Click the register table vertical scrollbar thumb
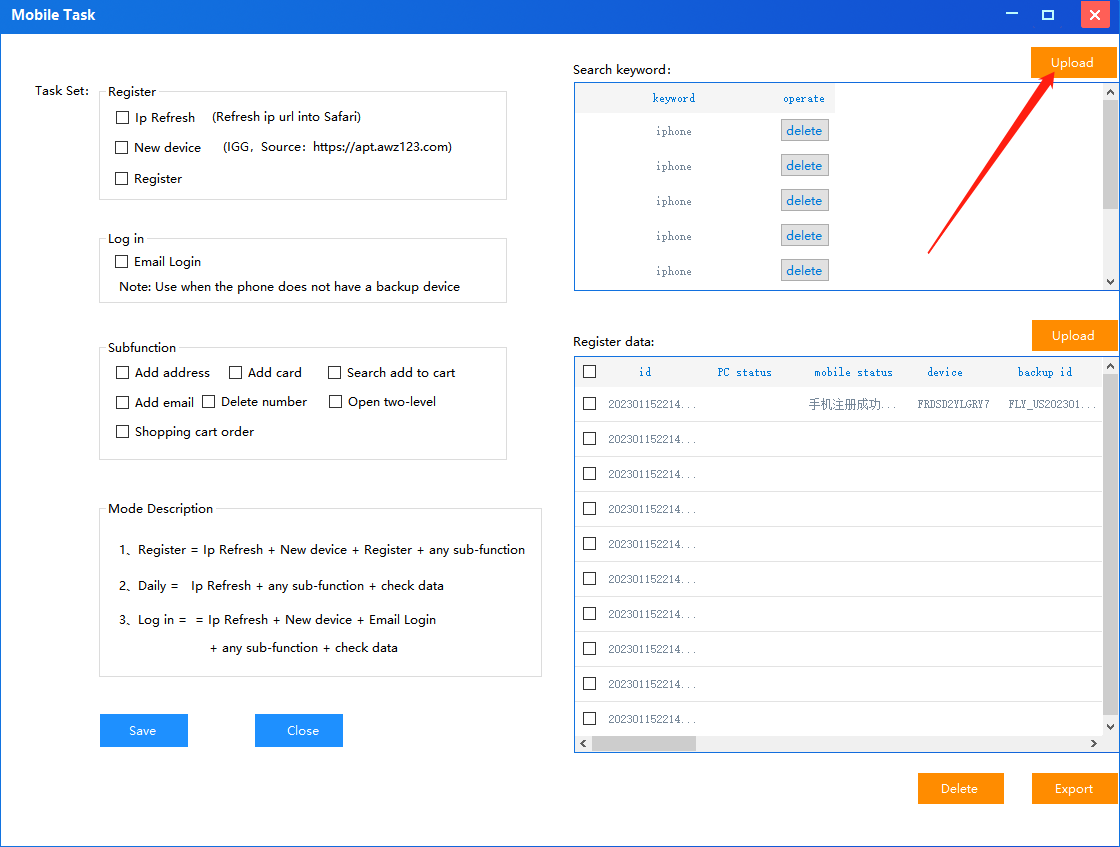The width and height of the screenshot is (1120, 847). [1110, 543]
